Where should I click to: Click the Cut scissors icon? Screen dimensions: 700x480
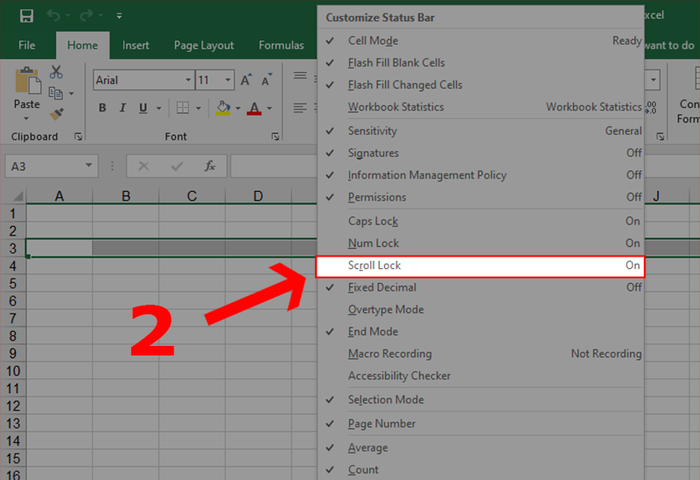click(56, 71)
